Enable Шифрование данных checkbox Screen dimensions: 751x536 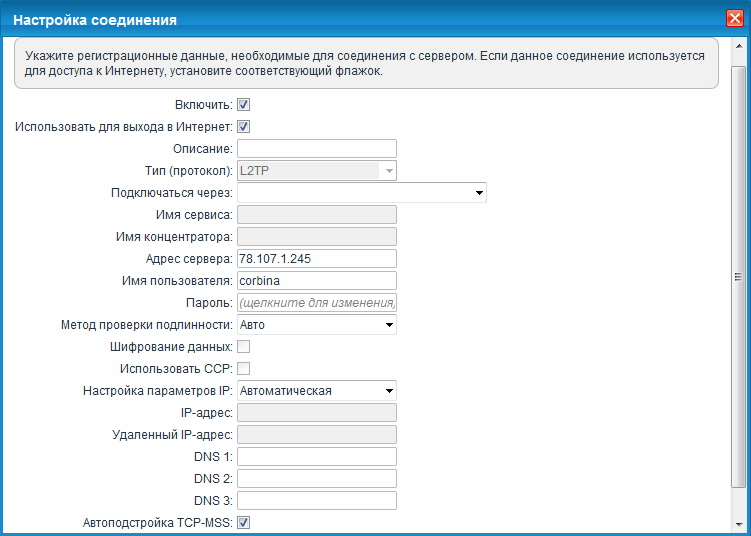click(x=243, y=346)
